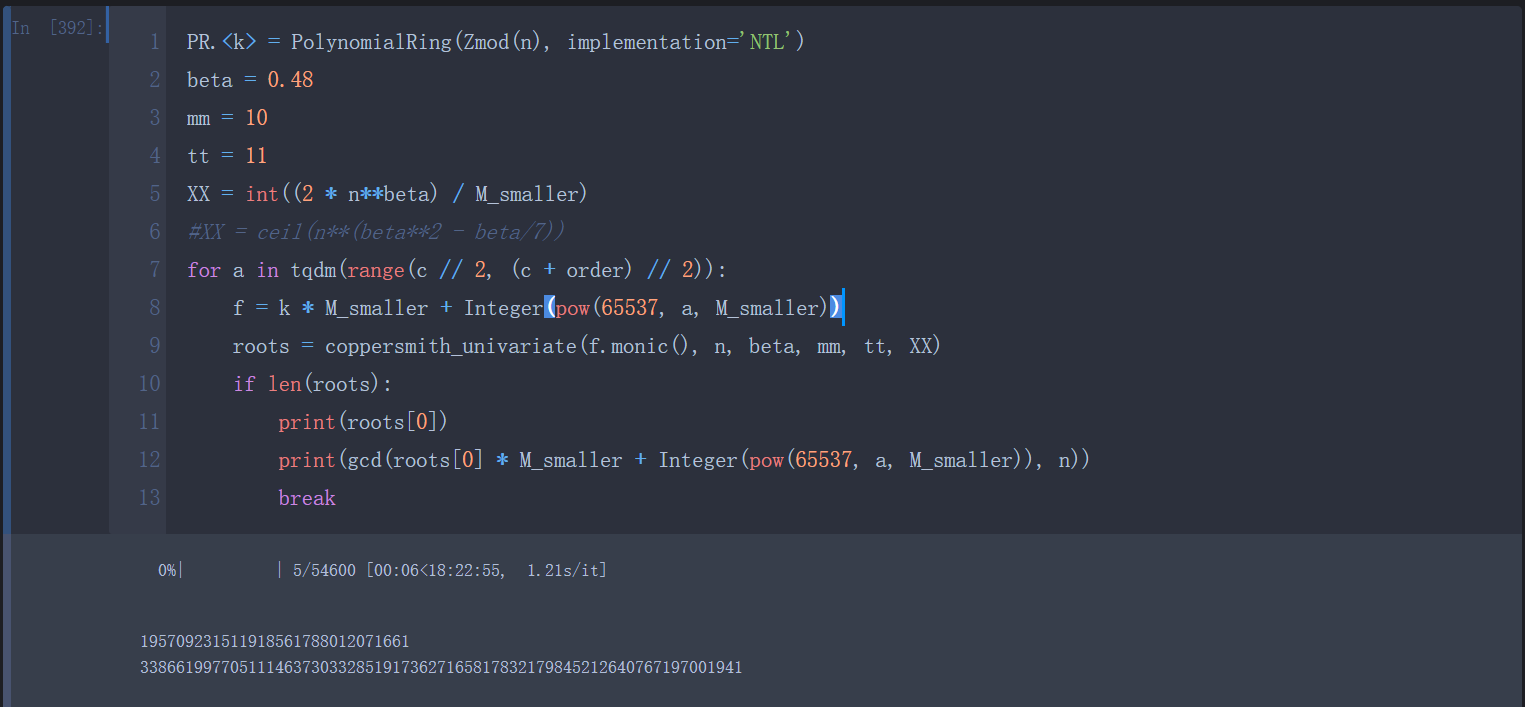Viewport: 1525px width, 707px height.
Task: Click line number 1 in the gutter
Action: click(x=154, y=42)
